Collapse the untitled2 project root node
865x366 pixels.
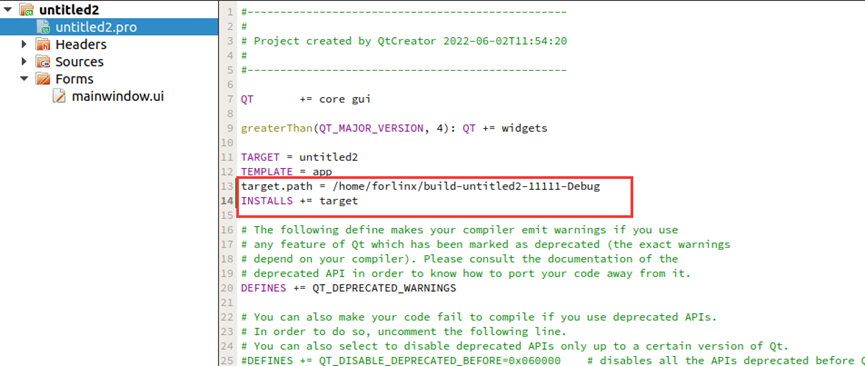(x=7, y=9)
